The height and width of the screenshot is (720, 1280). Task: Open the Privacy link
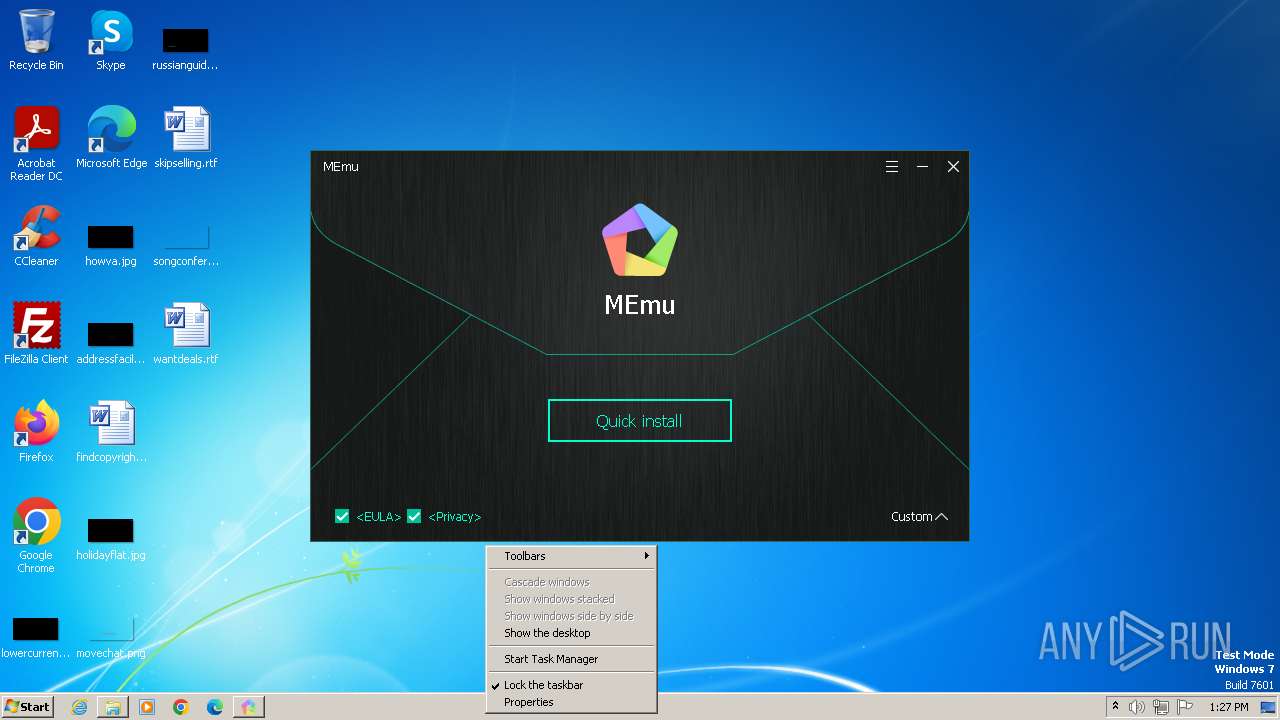[454, 517]
